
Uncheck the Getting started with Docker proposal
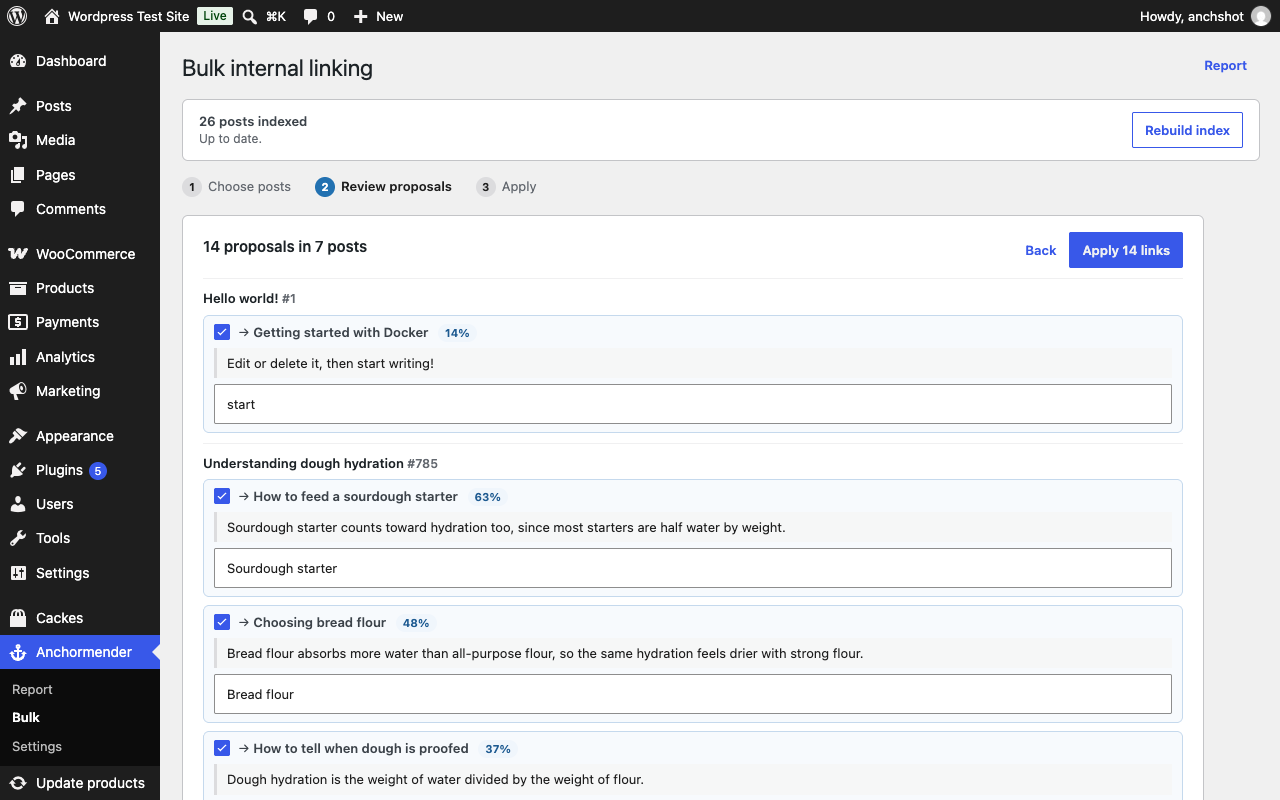[222, 332]
